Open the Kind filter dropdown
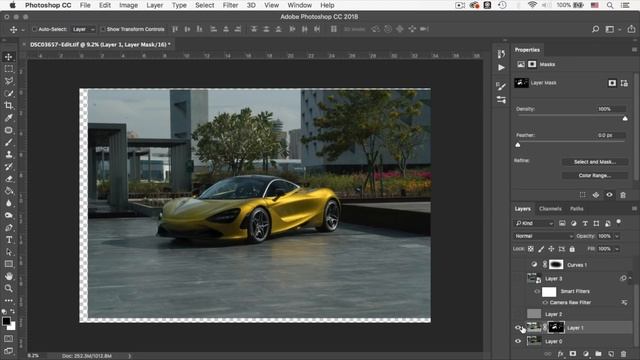This screenshot has width=640, height=360. 534,223
